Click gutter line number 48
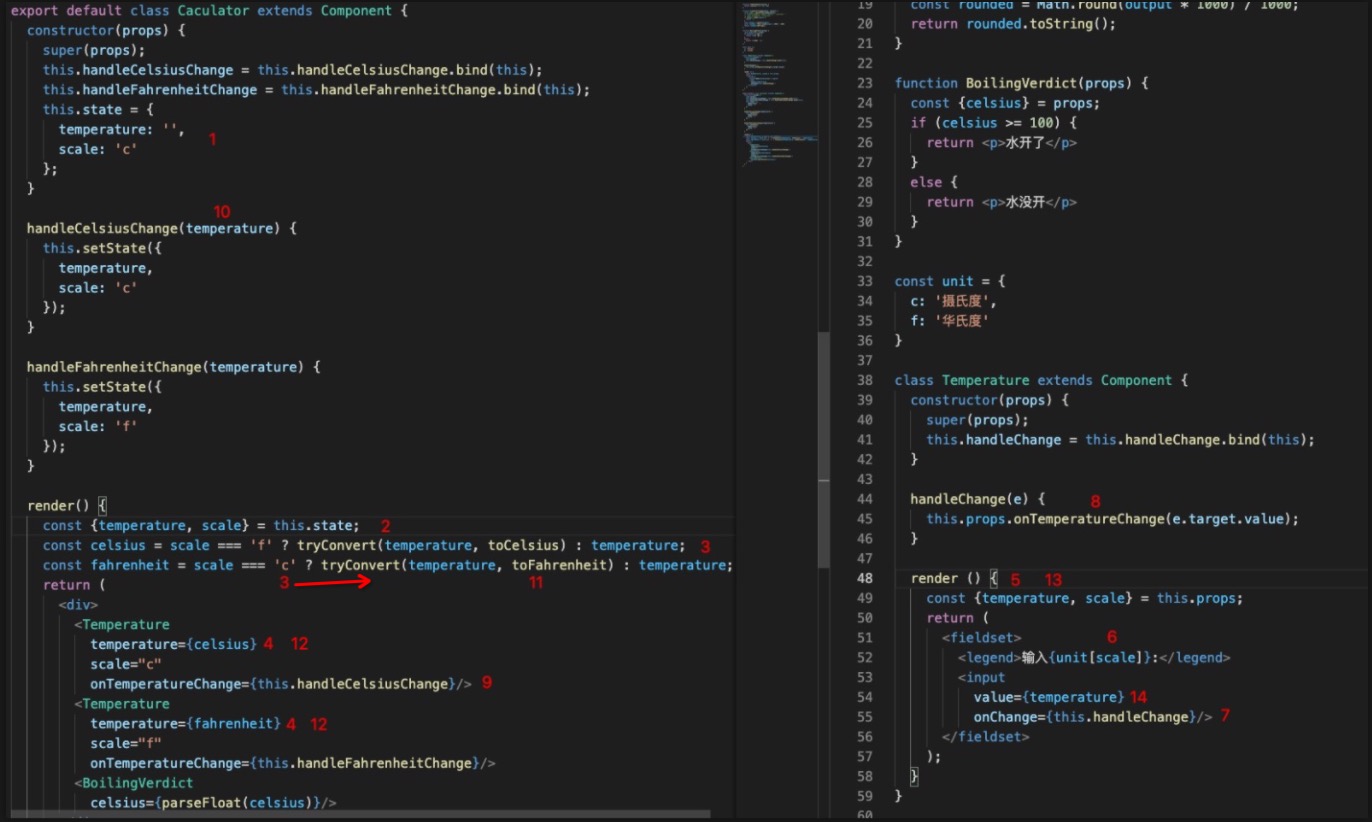This screenshot has height=822, width=1372. click(x=865, y=578)
